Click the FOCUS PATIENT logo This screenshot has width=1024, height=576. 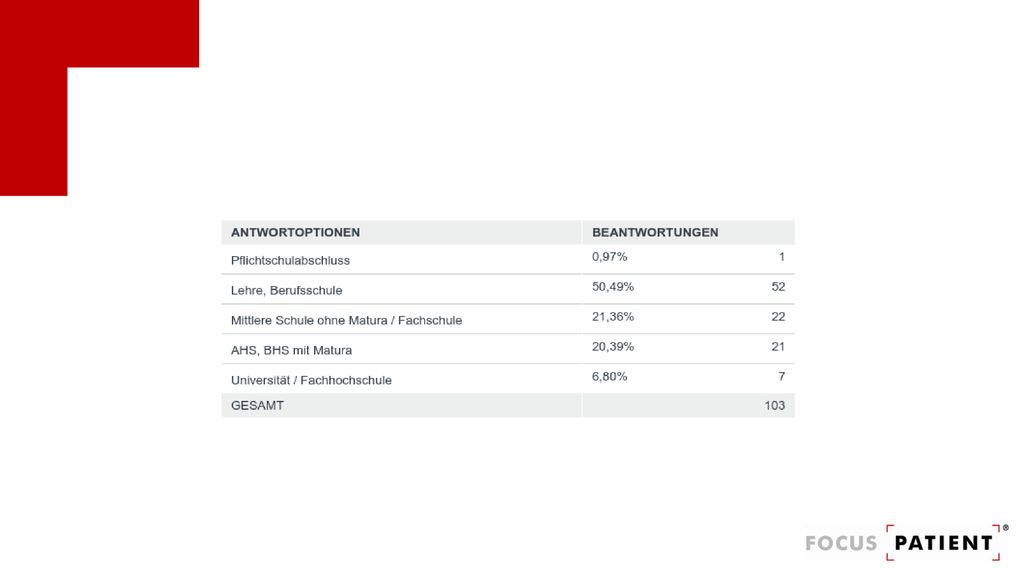click(906, 542)
